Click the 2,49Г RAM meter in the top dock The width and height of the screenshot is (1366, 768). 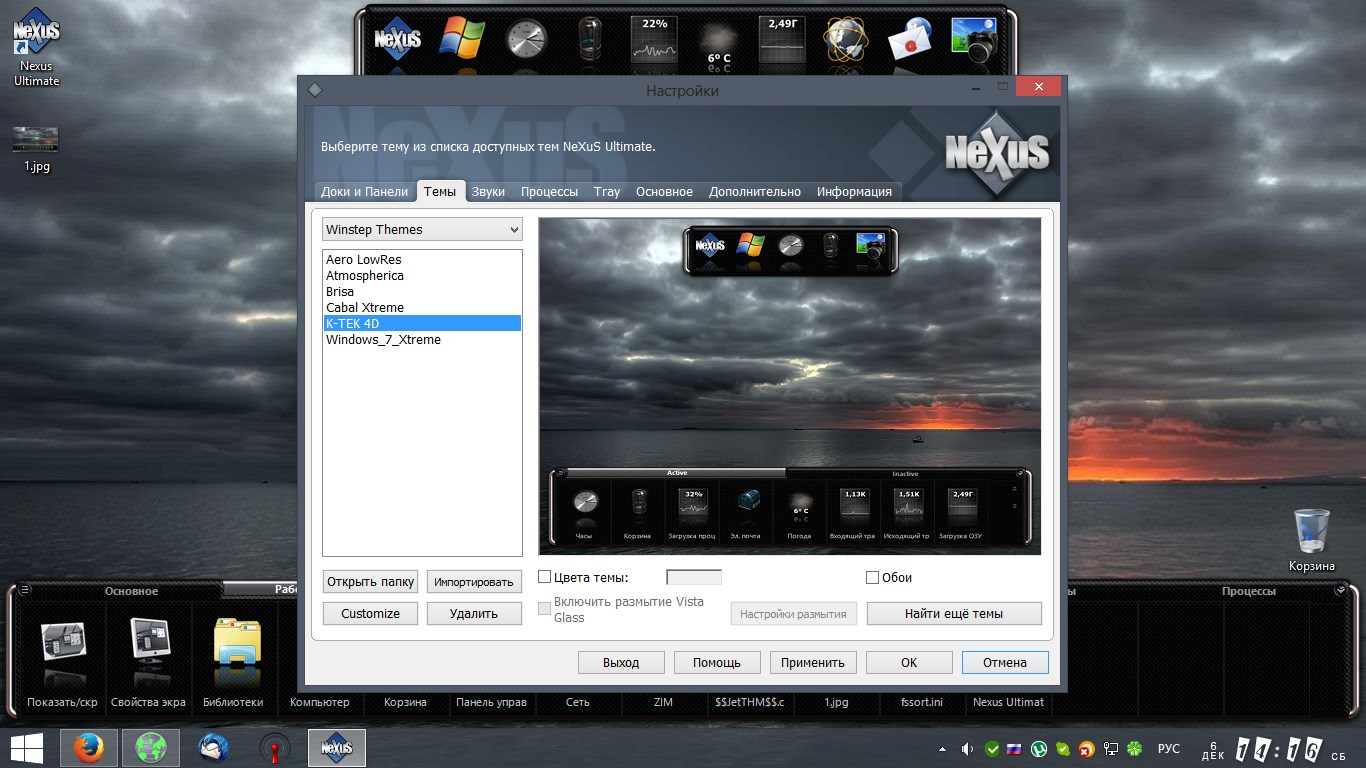pyautogui.click(x=782, y=40)
